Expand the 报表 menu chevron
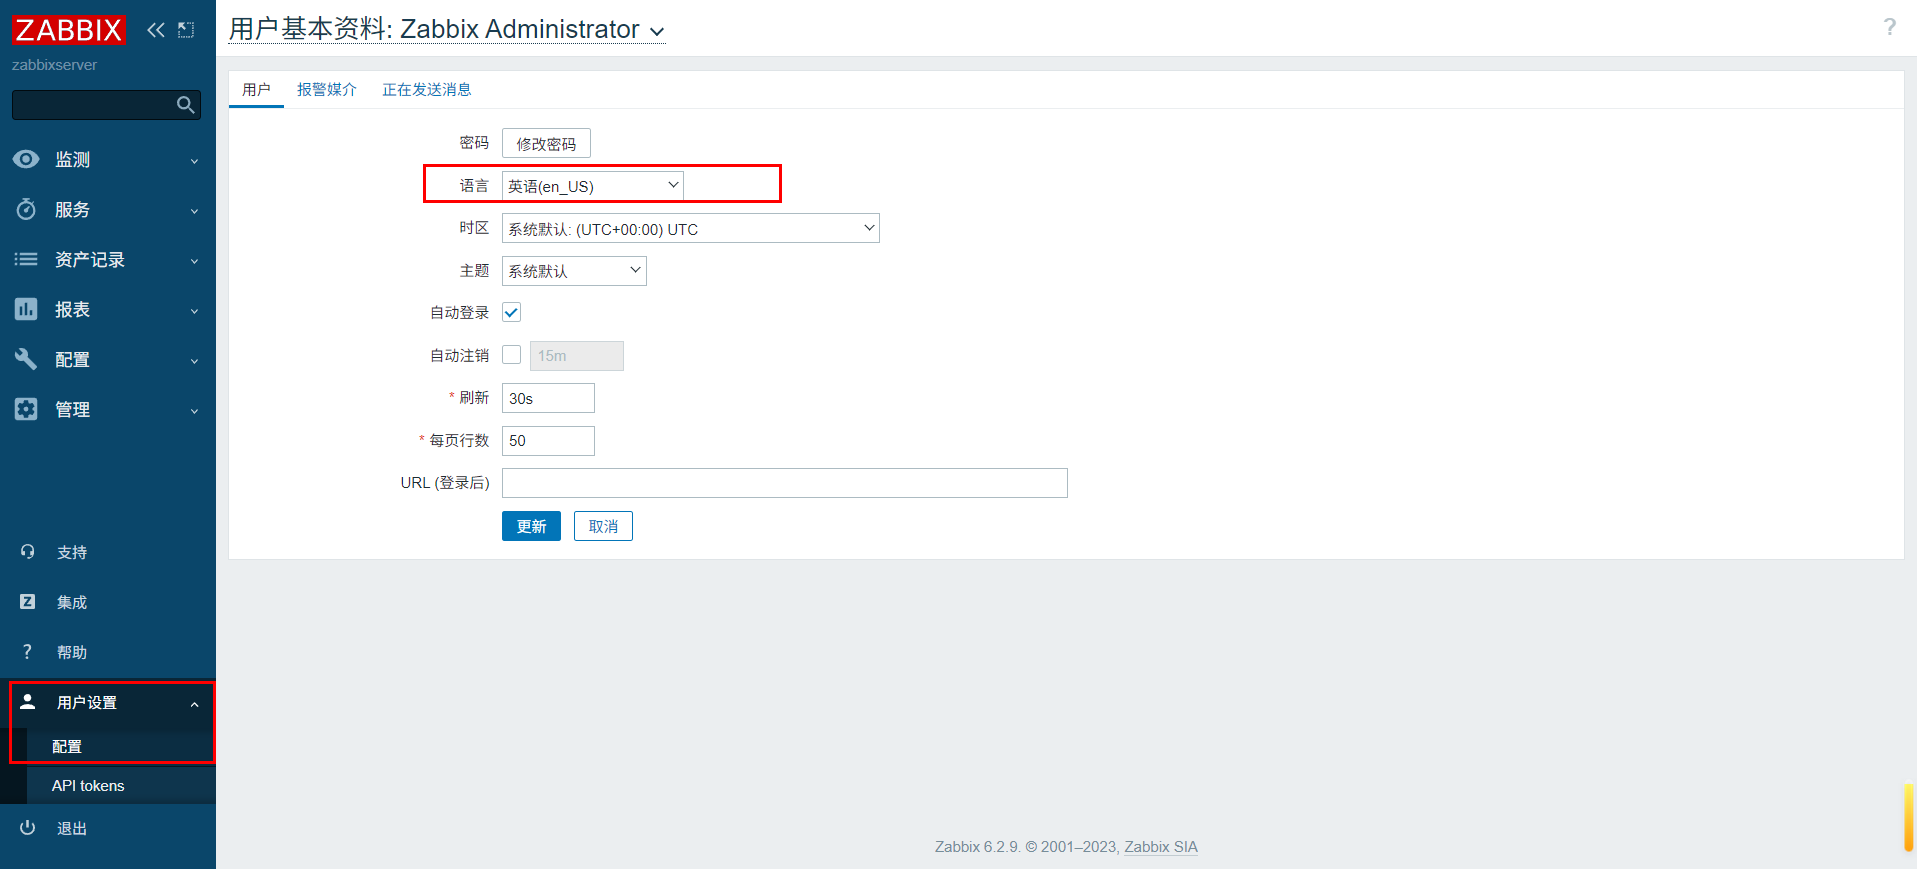Viewport: 1917px width, 869px height. (x=194, y=311)
